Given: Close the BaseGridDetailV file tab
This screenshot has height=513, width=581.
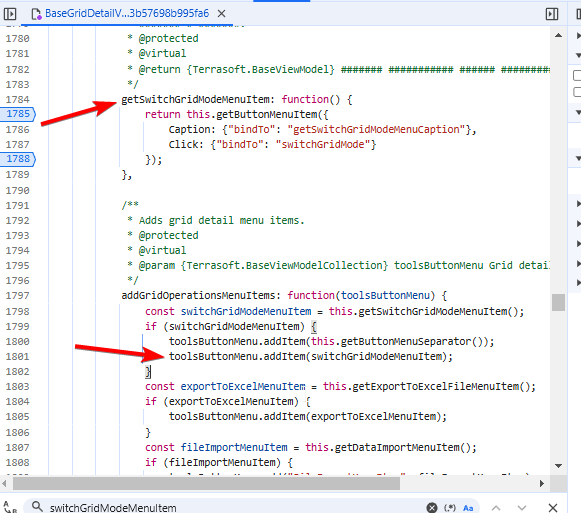Looking at the screenshot, I should click(x=222, y=14).
